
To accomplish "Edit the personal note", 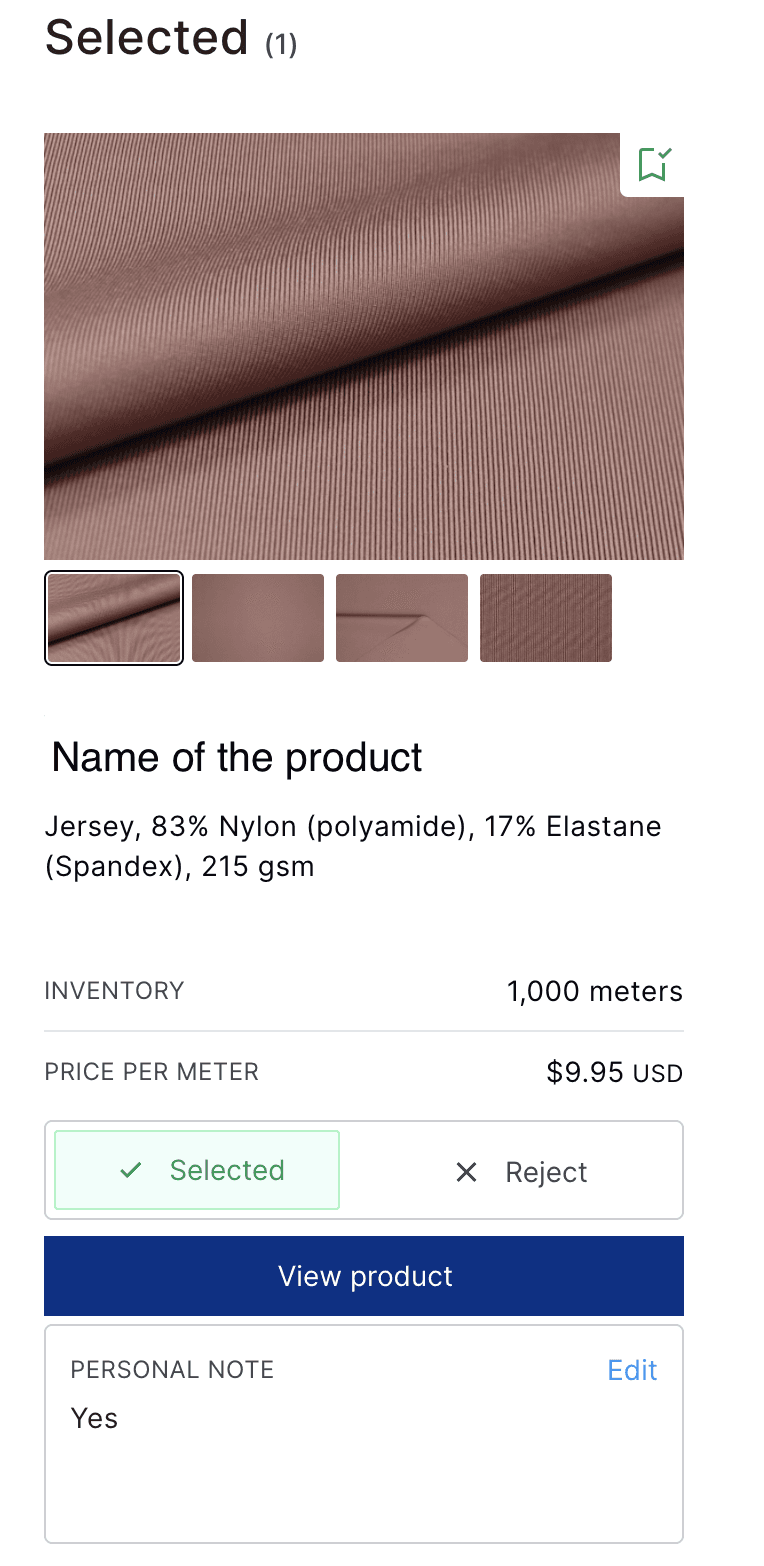I will tap(632, 1370).
